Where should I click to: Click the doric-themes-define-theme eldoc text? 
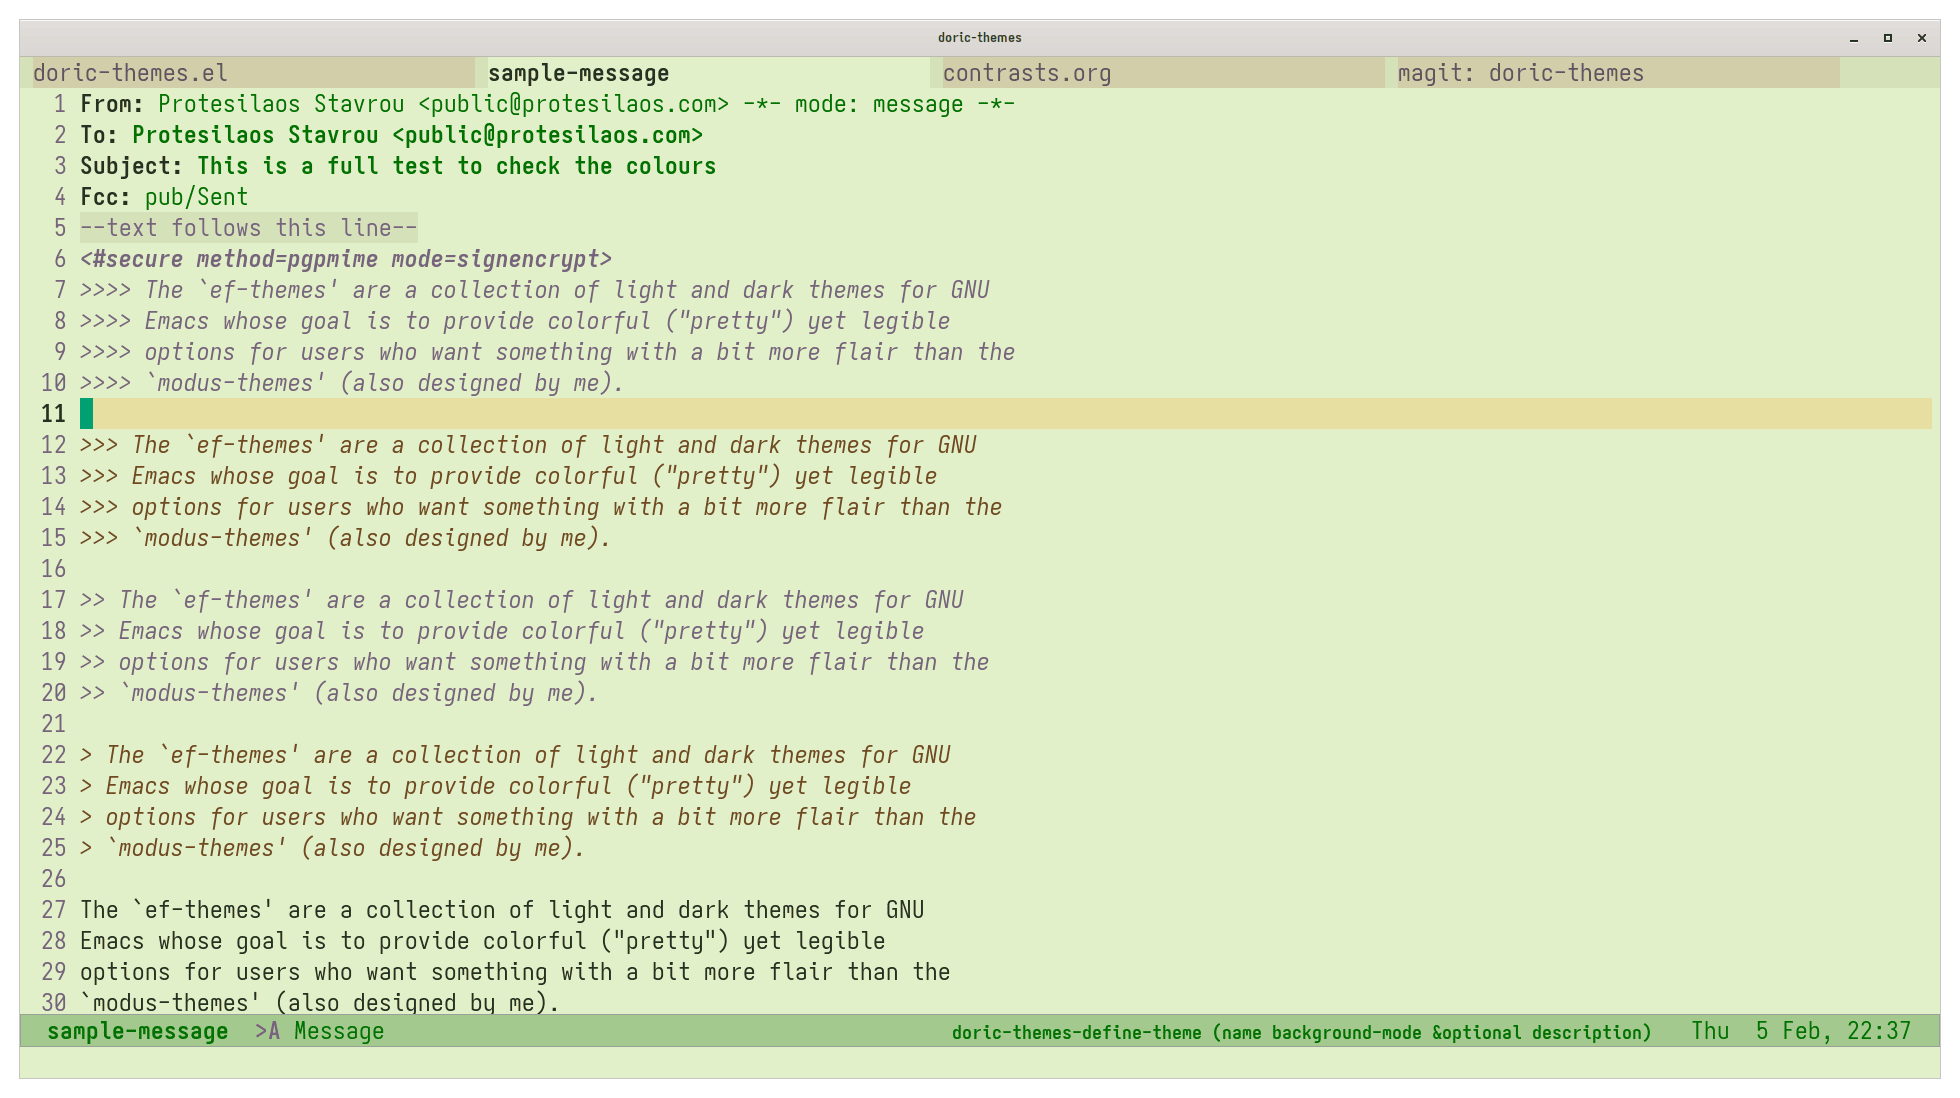[1300, 1032]
